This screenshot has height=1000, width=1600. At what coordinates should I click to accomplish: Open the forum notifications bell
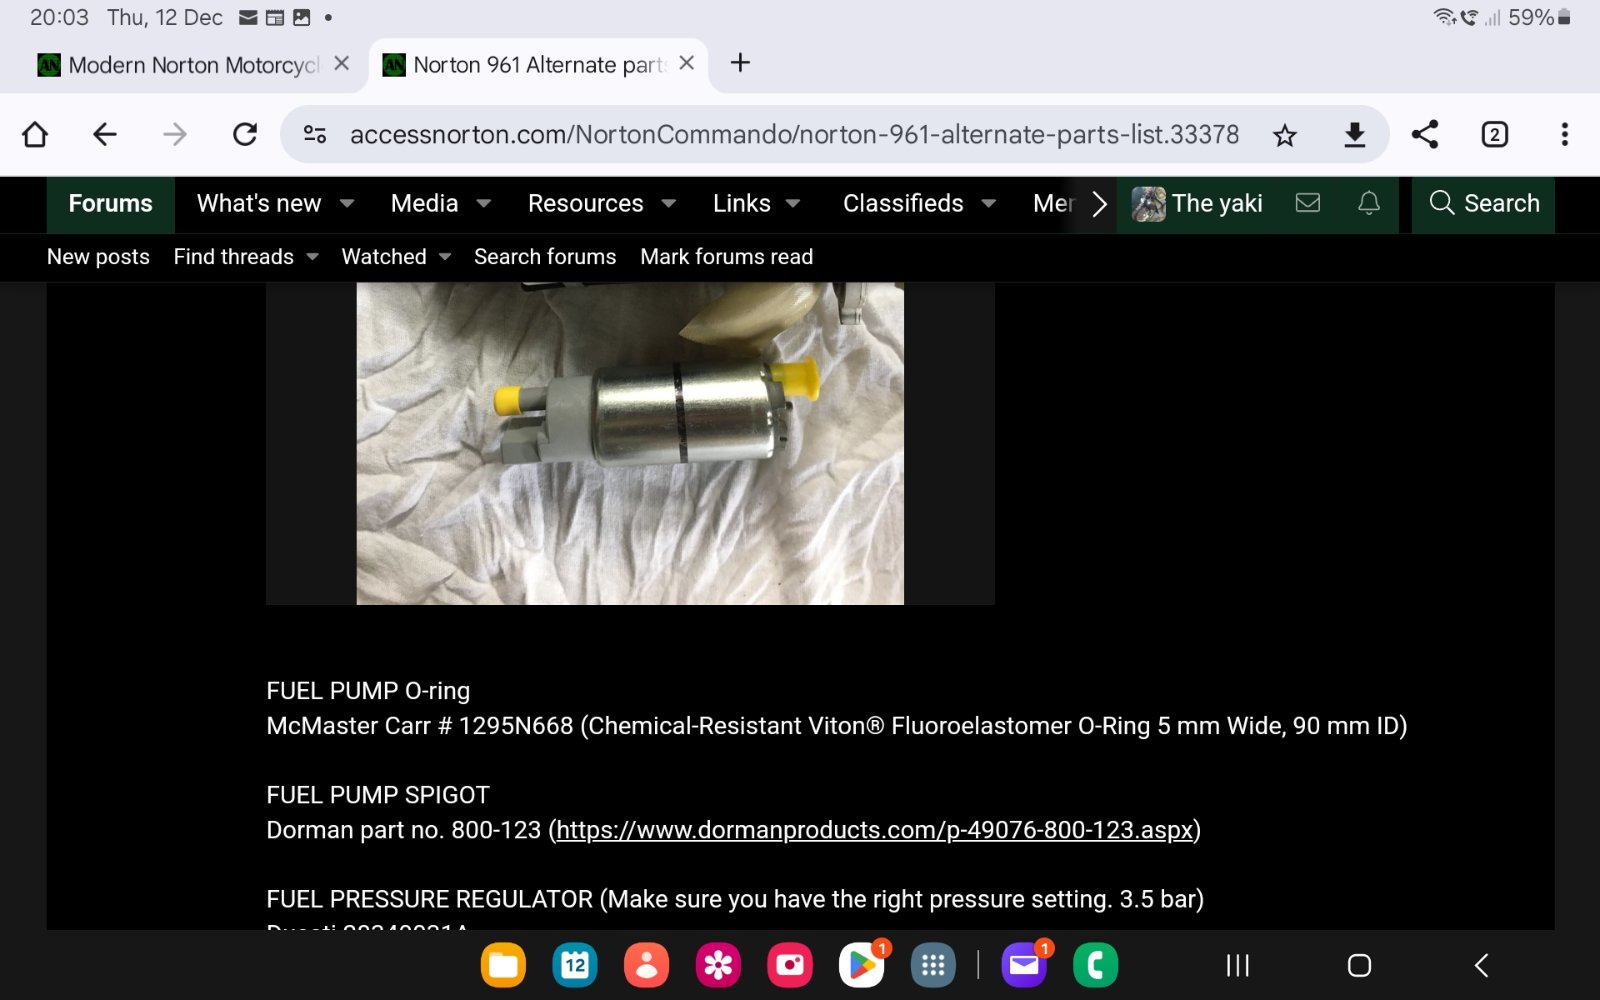click(x=1368, y=203)
